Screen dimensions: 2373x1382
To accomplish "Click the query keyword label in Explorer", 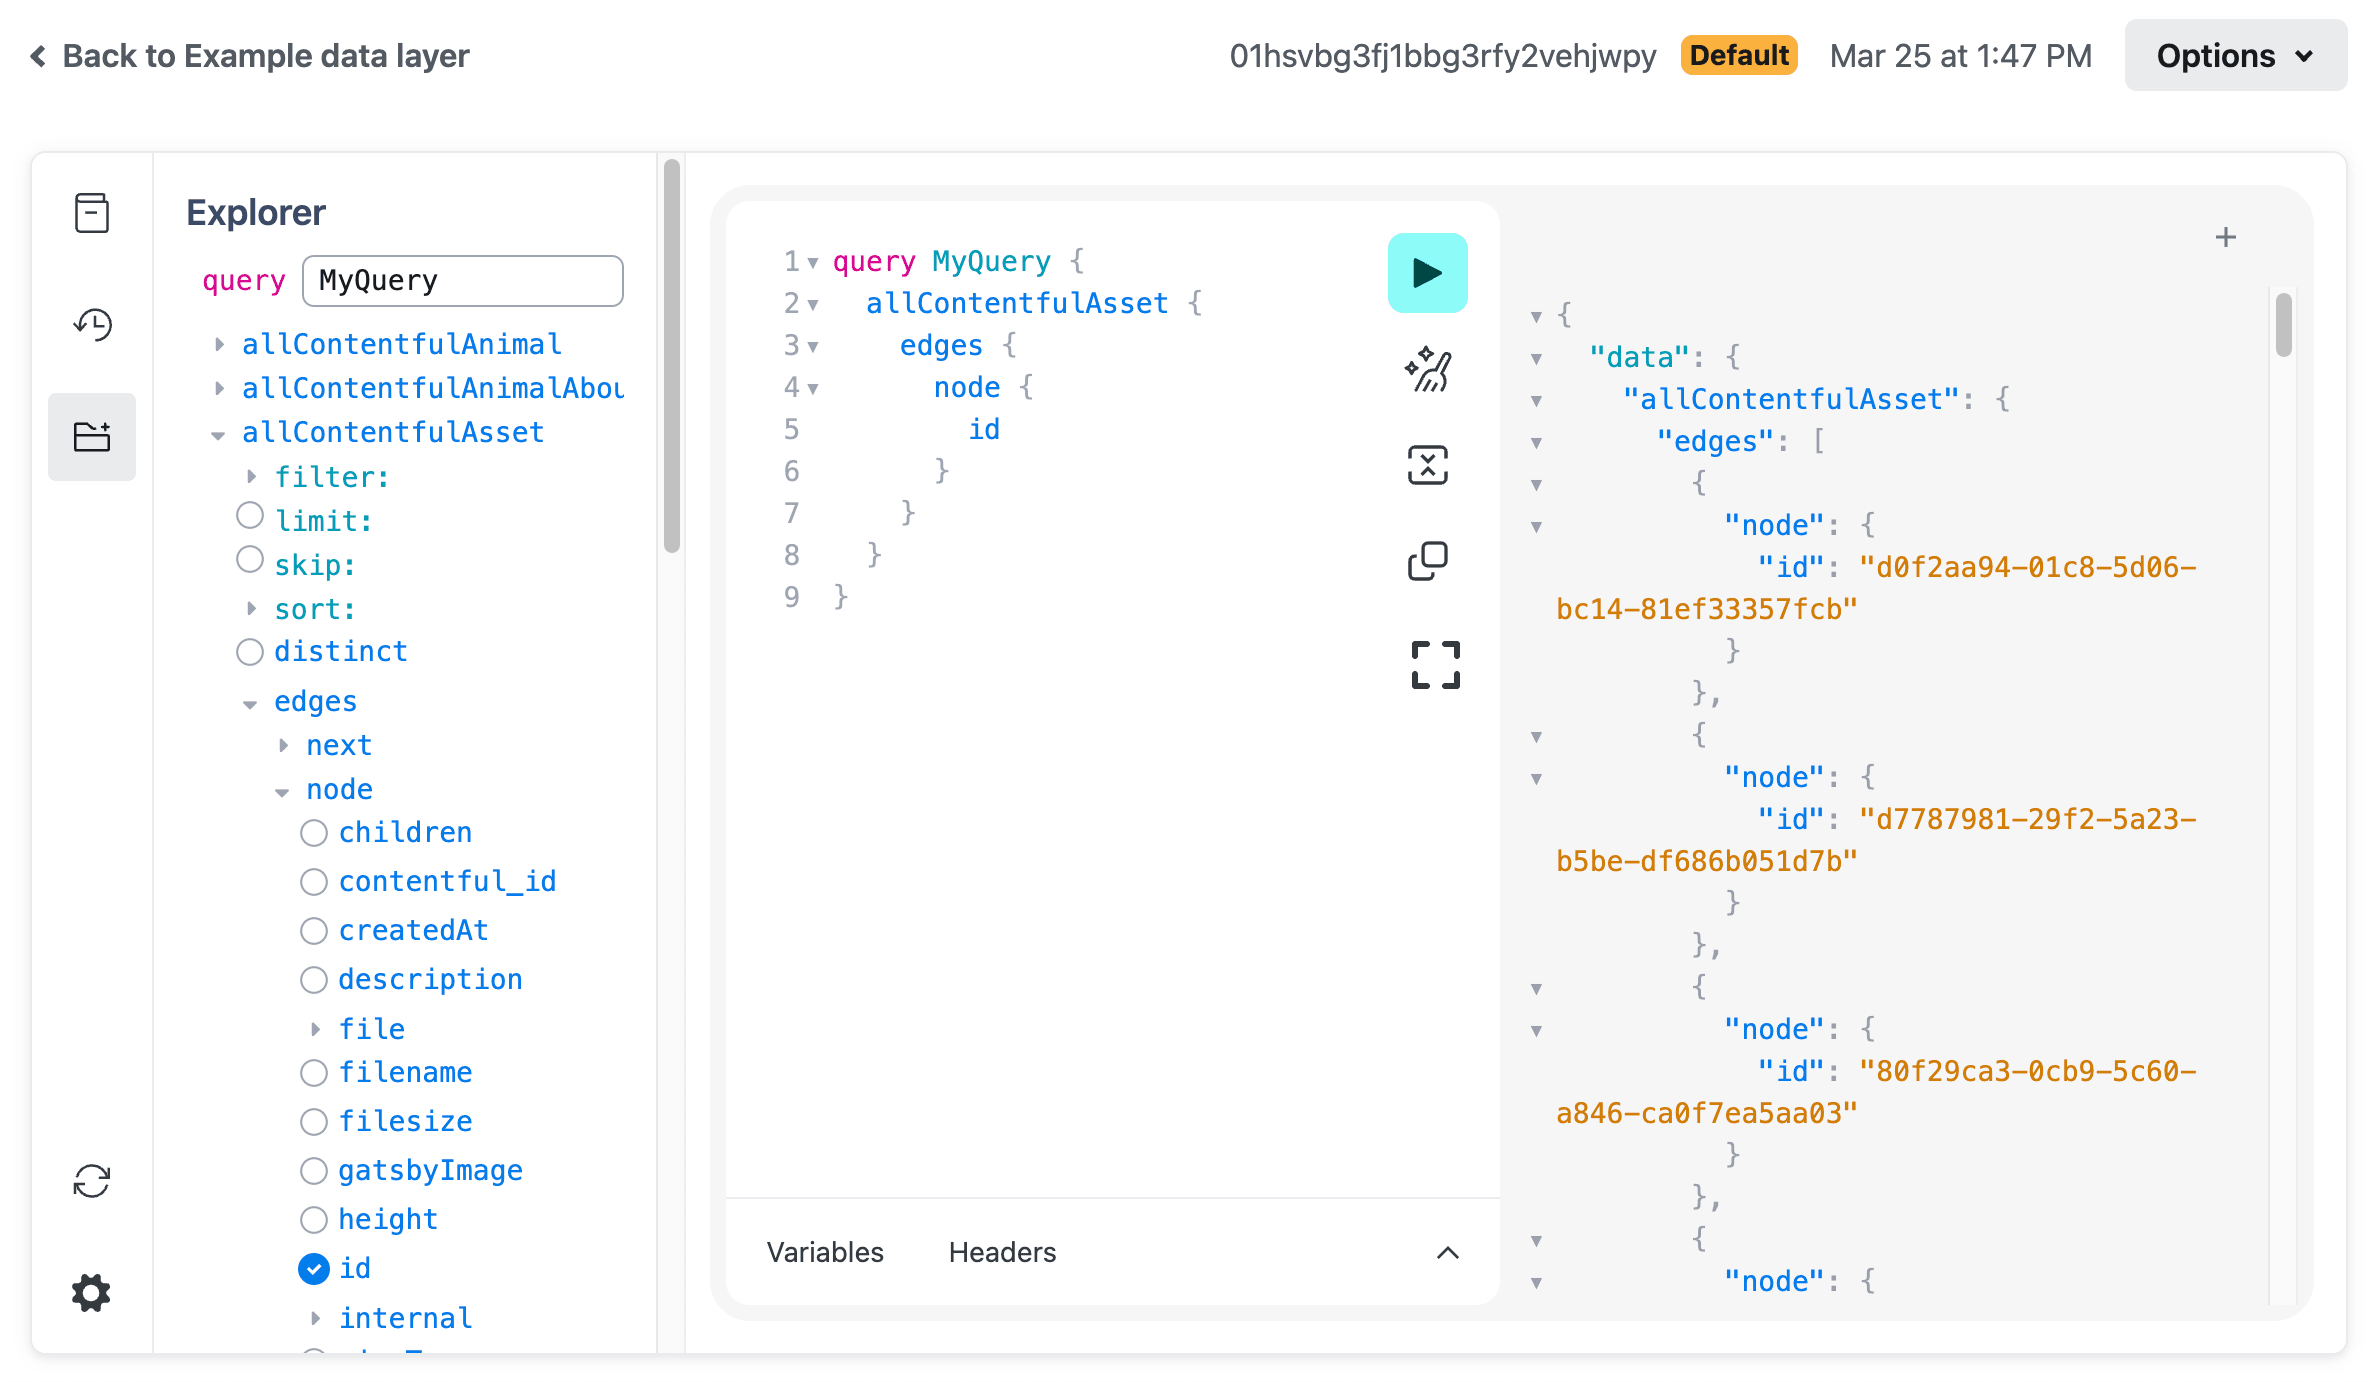I will tap(244, 281).
